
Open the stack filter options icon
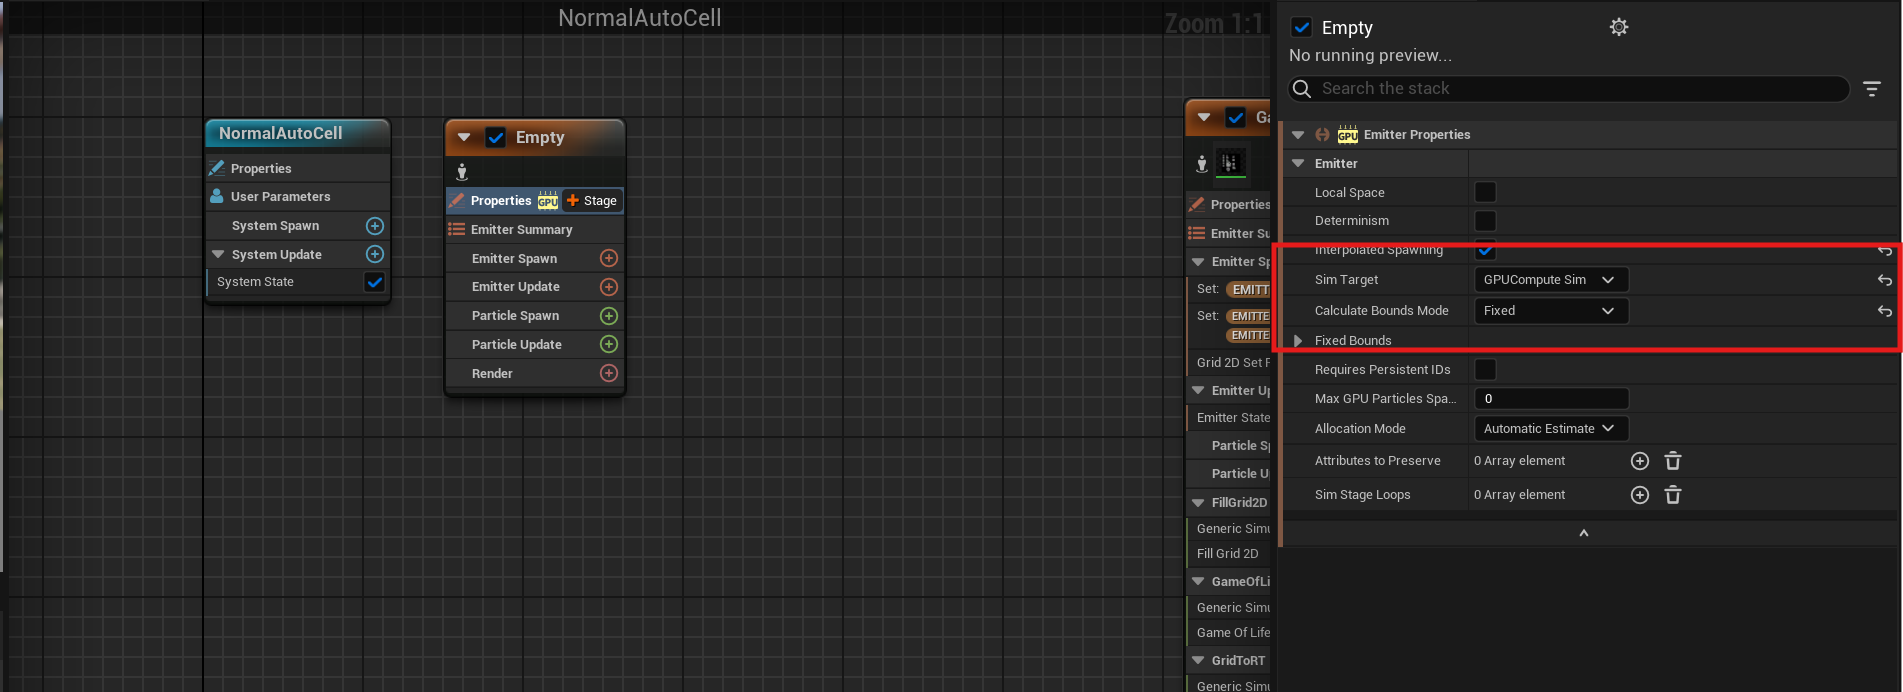1872,89
